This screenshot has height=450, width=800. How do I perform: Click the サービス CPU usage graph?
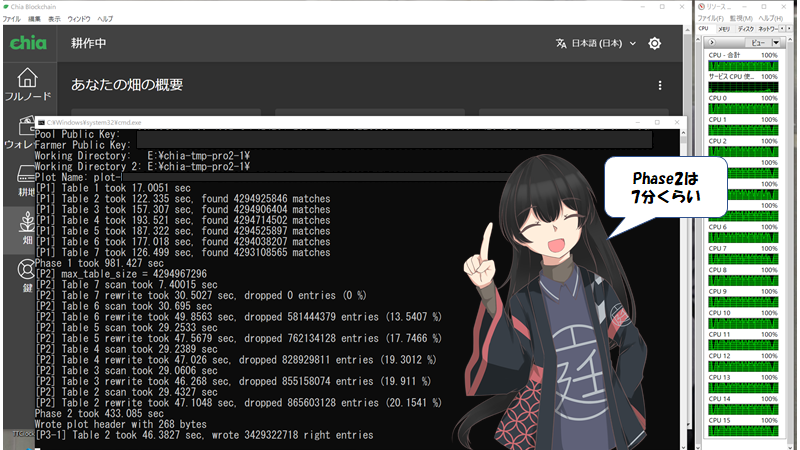(x=743, y=87)
